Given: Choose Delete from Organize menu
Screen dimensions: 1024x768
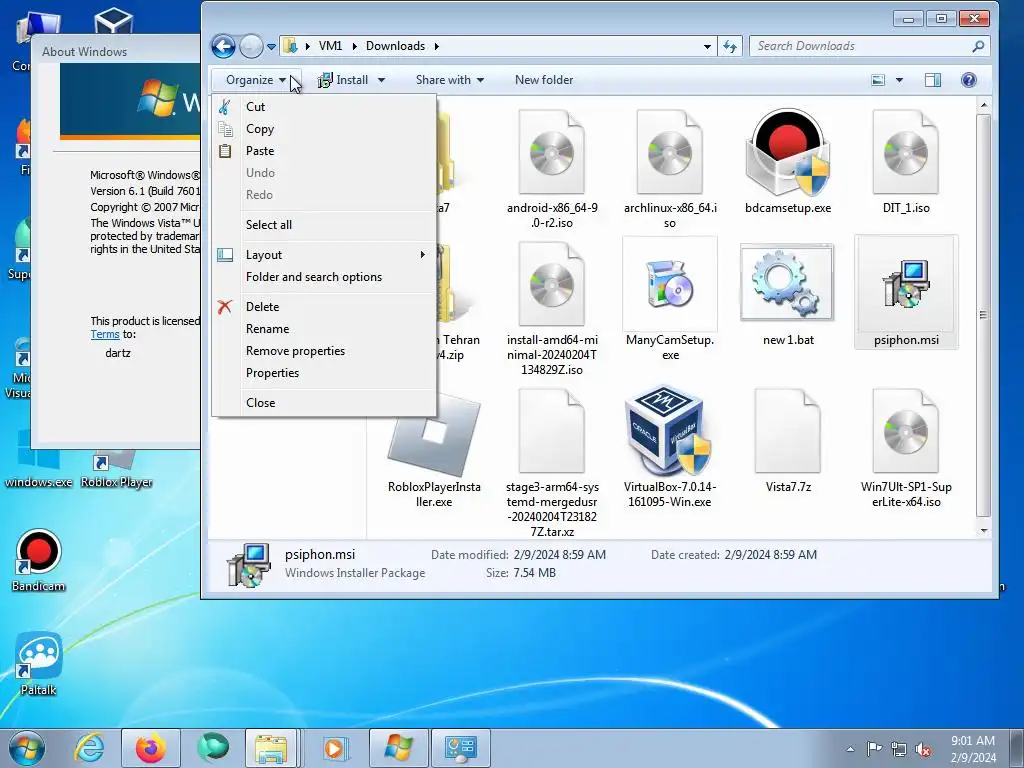Looking at the screenshot, I should [x=325, y=307].
